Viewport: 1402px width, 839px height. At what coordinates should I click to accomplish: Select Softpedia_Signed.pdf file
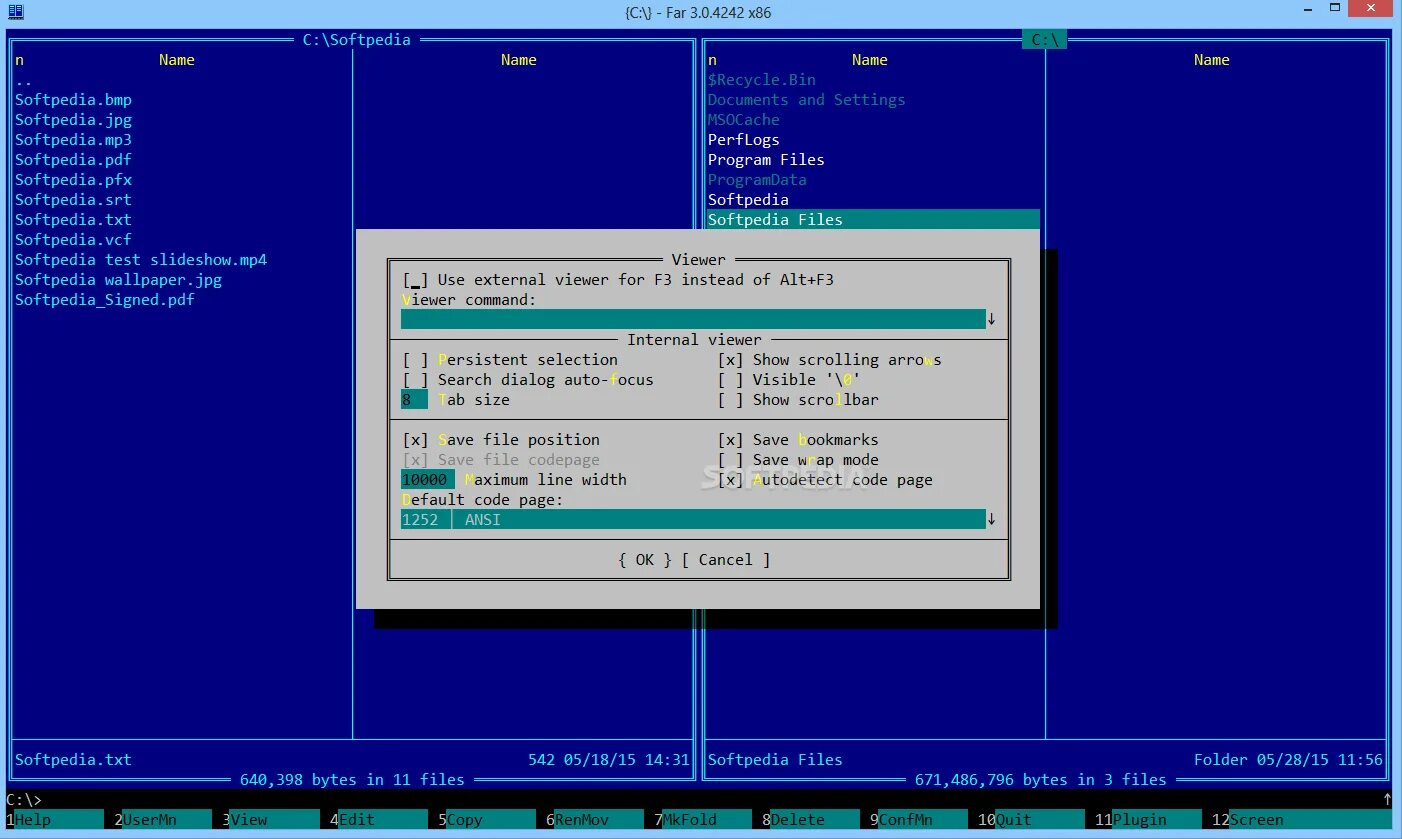pos(104,300)
